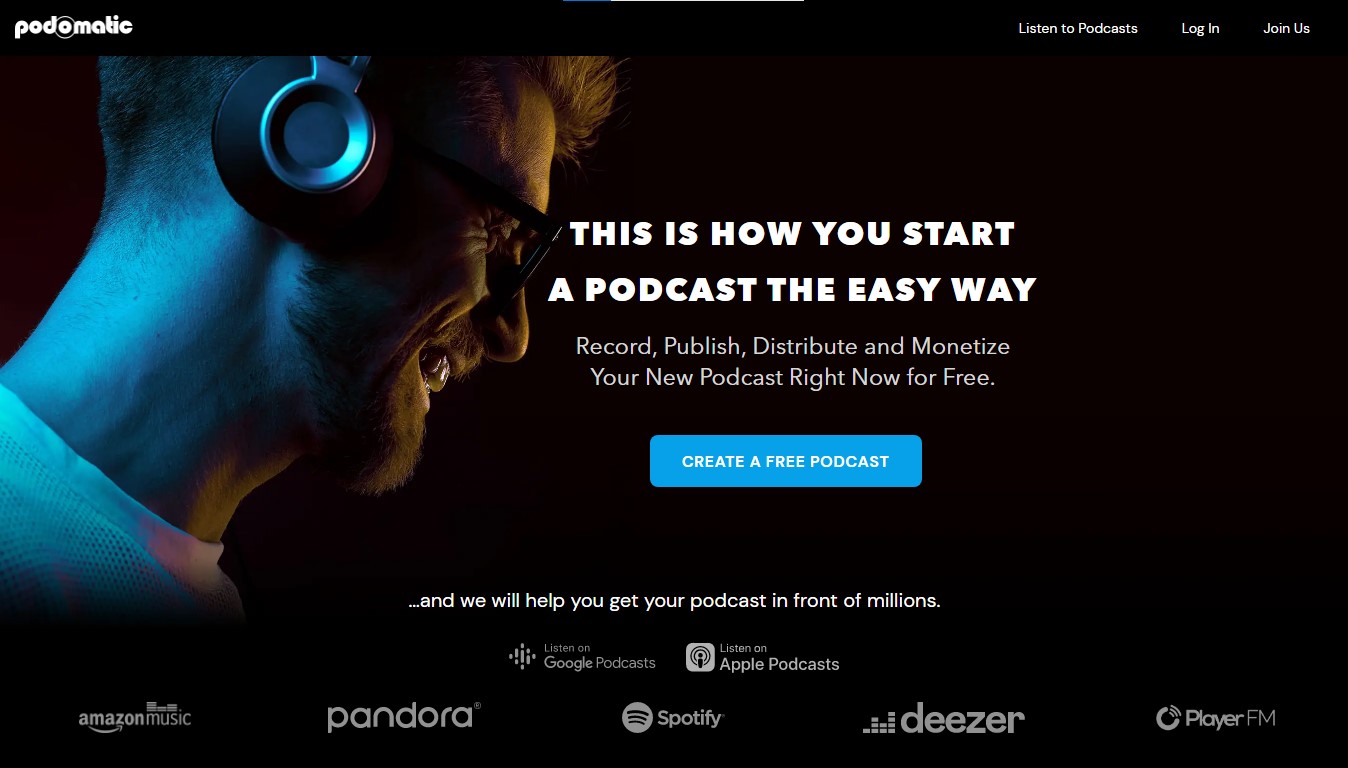Select the Amazon Music logo
The image size is (1348, 768).
[x=135, y=718]
